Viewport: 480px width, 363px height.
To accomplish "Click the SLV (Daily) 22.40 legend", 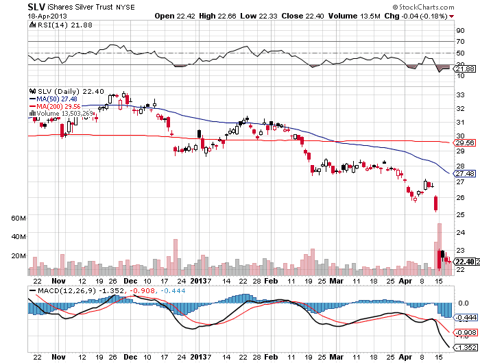I will coord(71,91).
